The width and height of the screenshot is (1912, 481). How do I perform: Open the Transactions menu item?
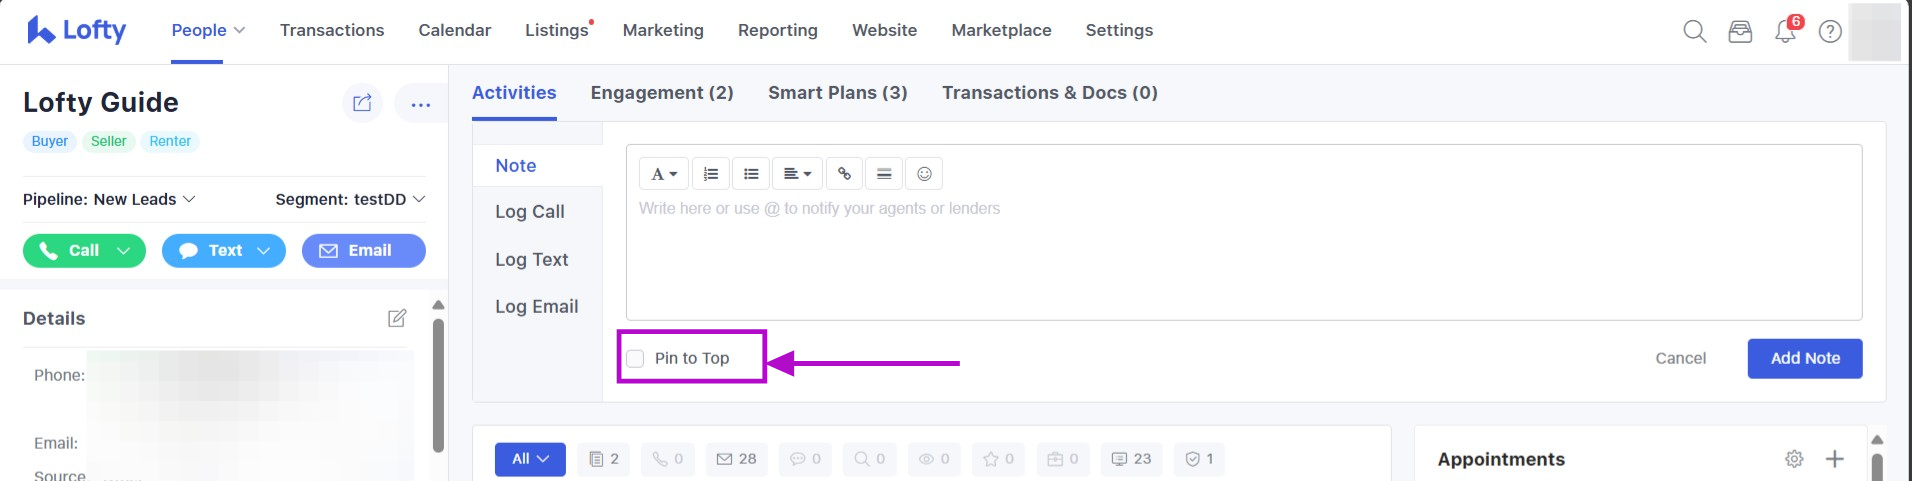click(332, 30)
